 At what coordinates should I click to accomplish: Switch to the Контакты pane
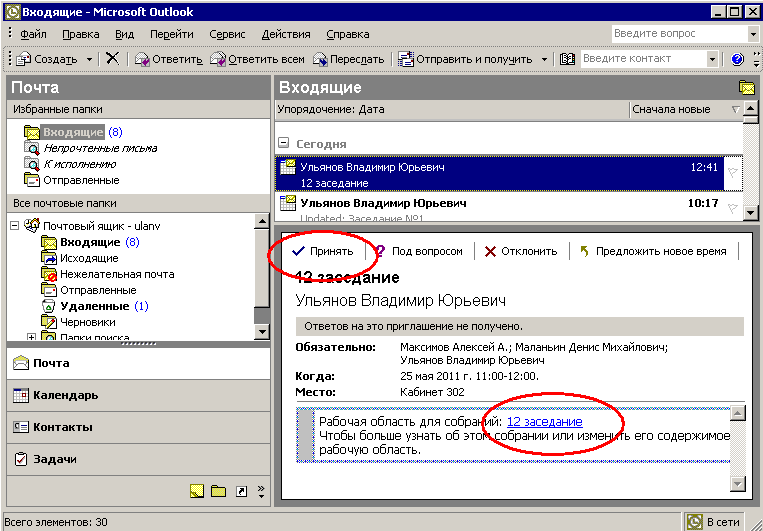click(138, 427)
